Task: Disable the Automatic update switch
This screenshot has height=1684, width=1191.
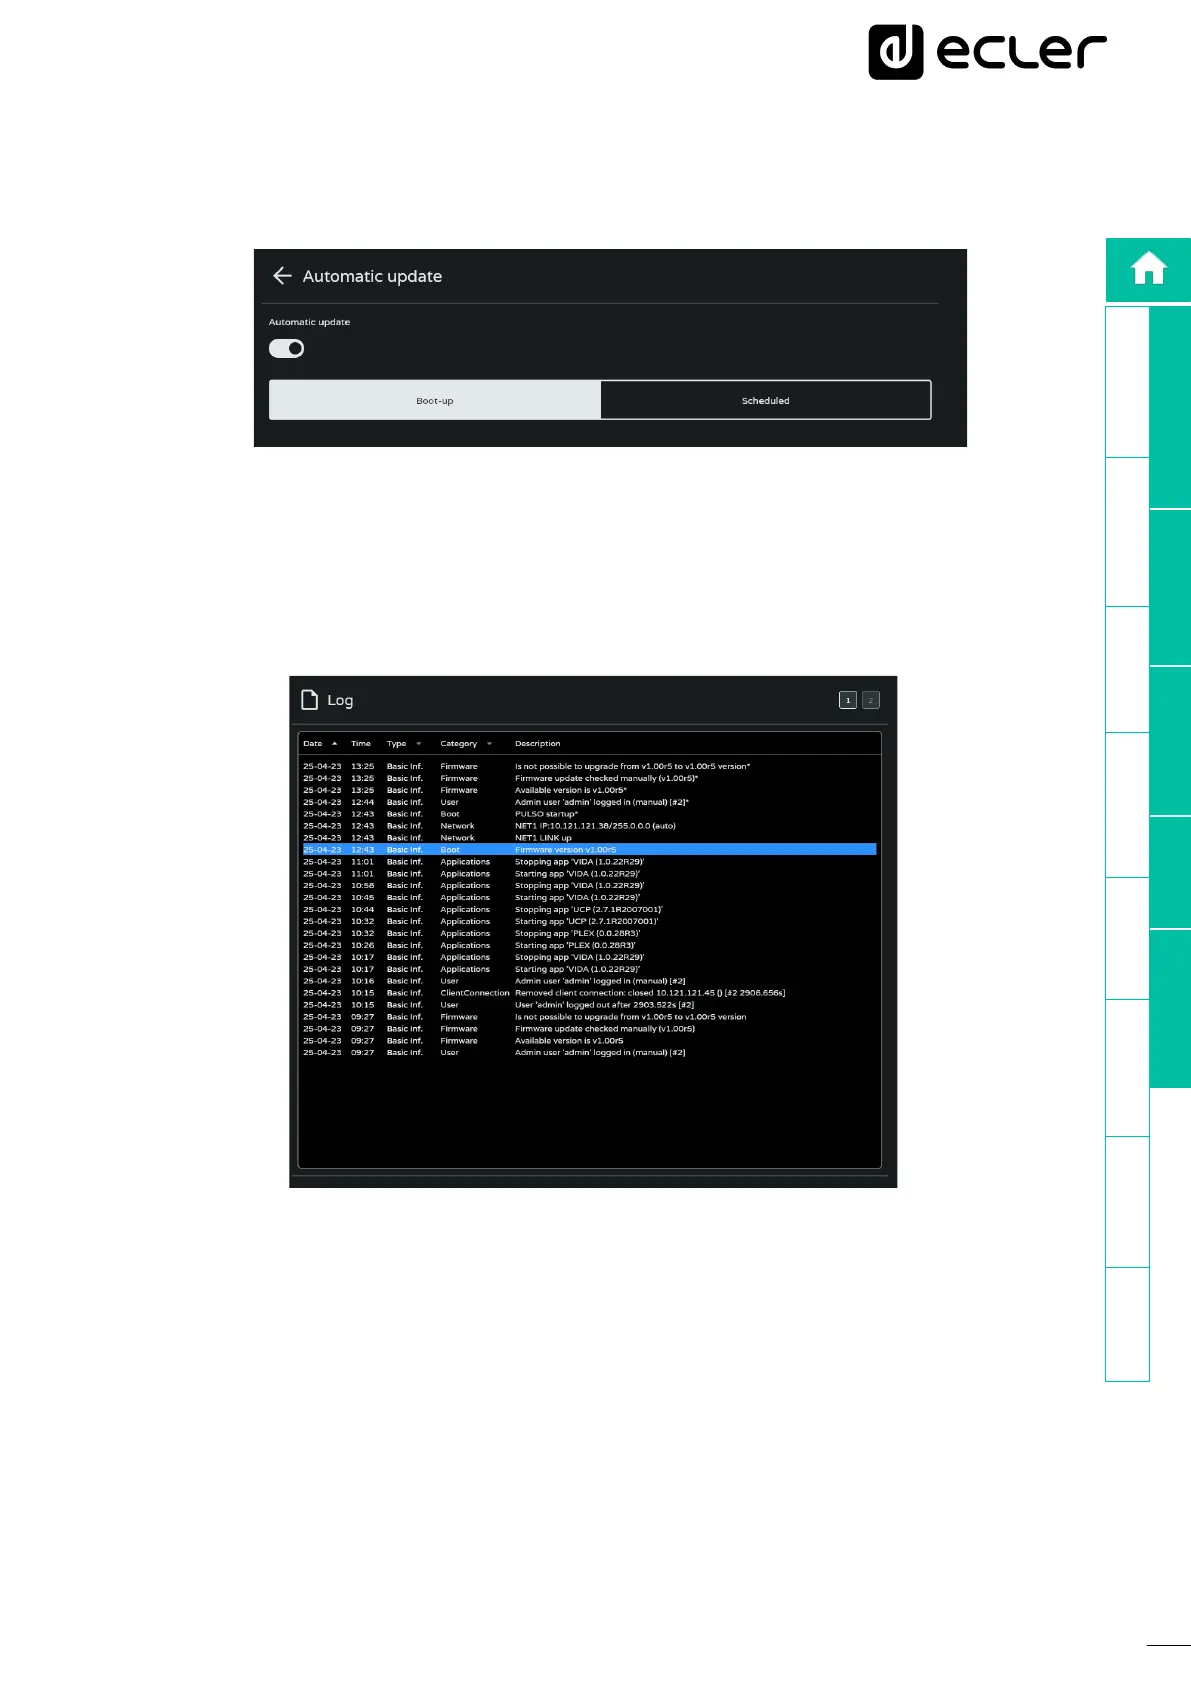Action: [287, 348]
